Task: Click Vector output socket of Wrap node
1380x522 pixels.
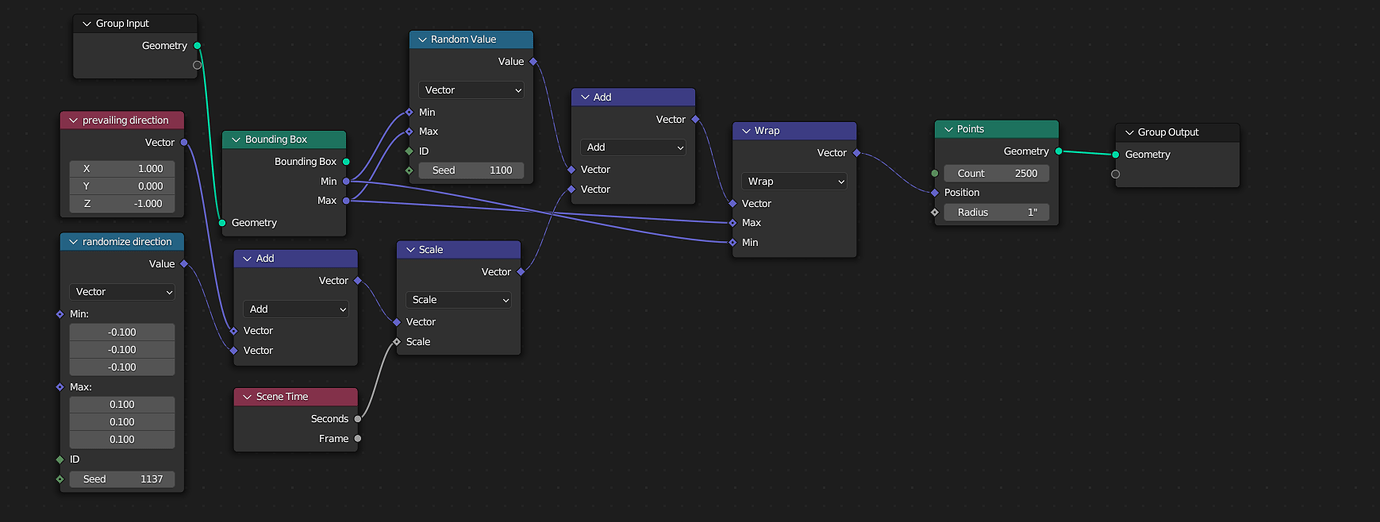Action: 856,153
